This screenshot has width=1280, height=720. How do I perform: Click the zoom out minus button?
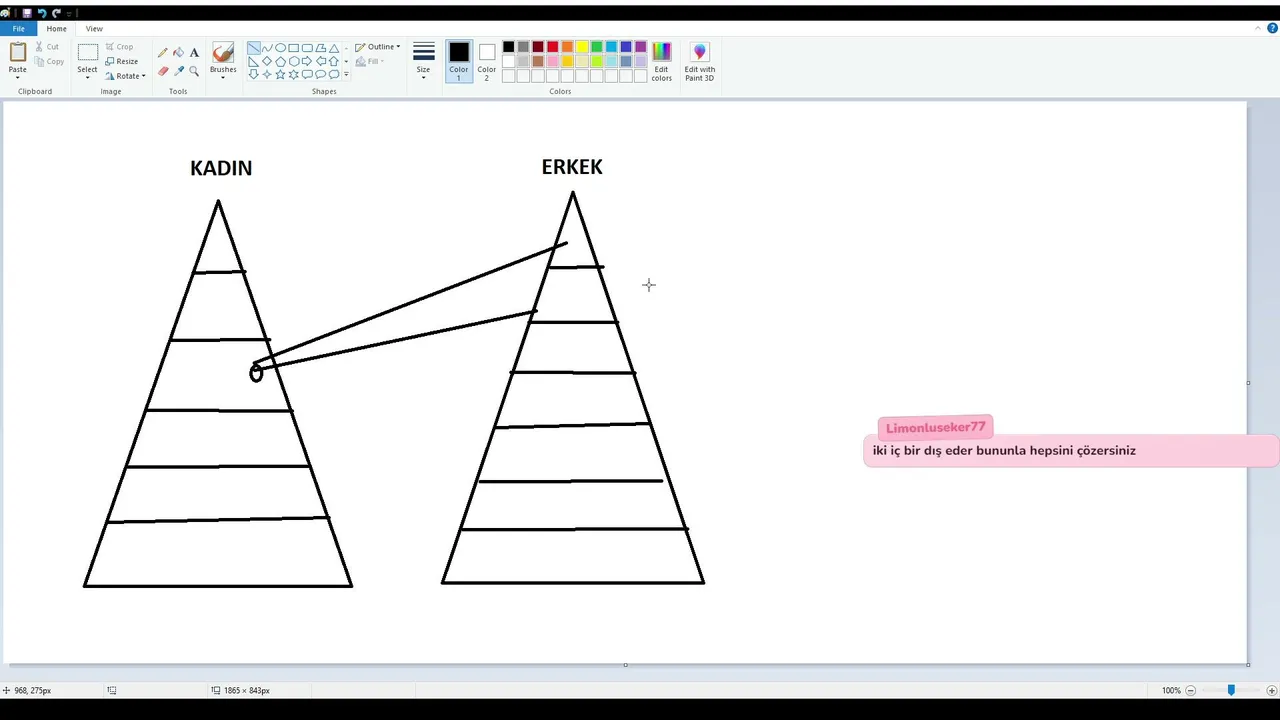click(1190, 690)
